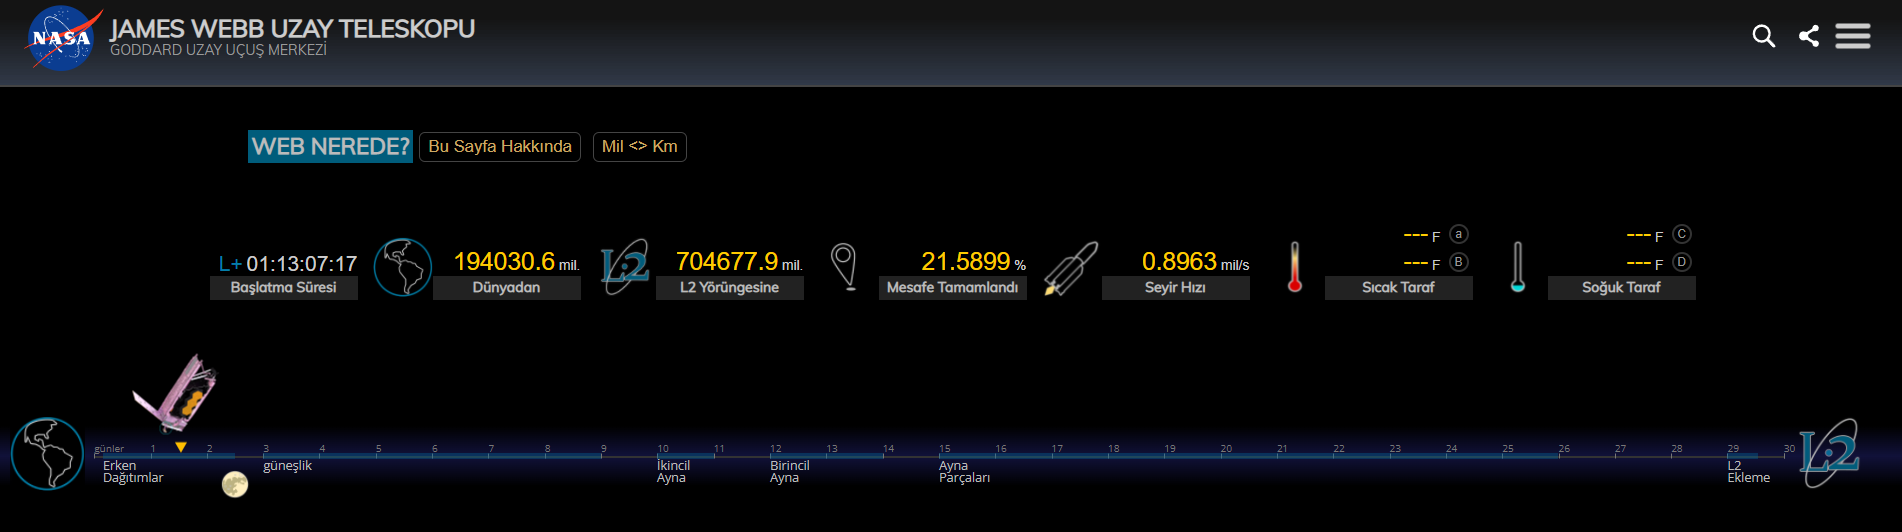Screen dimensions: 1902x532
Task: Click the Moon icon below timeline
Action: pos(235,485)
